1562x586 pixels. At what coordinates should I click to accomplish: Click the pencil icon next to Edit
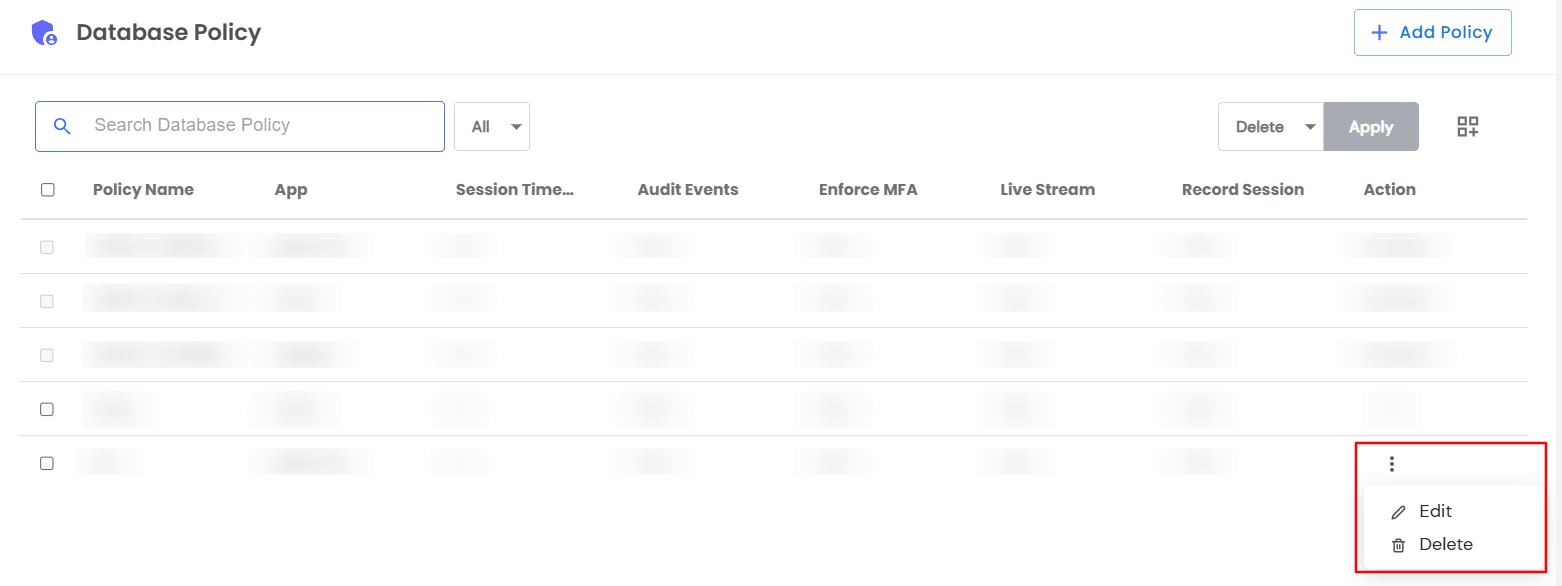[1398, 510]
